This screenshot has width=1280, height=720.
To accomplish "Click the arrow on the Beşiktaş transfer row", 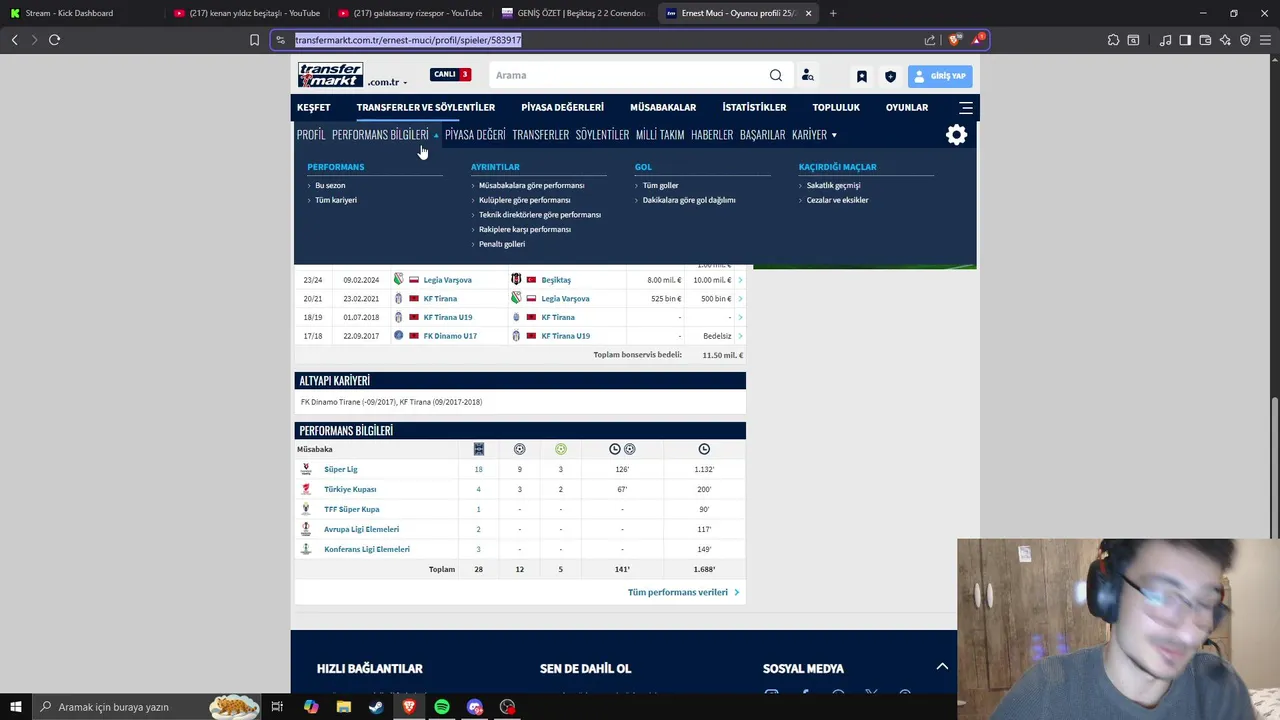I will pyautogui.click(x=740, y=280).
